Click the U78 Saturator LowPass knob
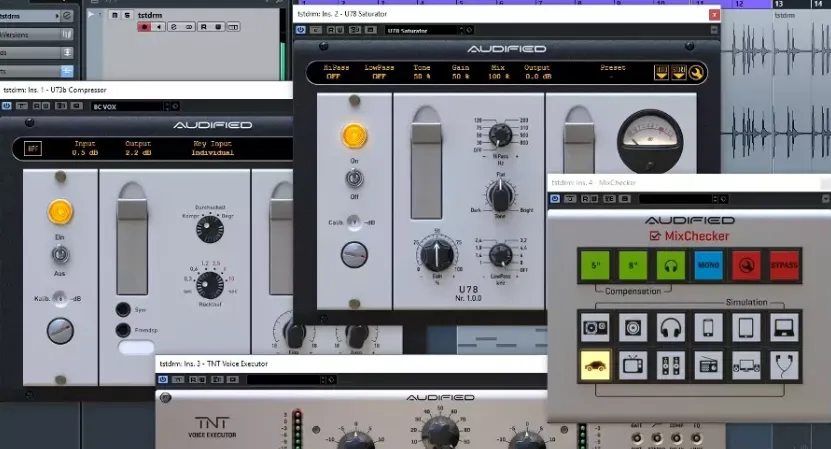 (500, 255)
